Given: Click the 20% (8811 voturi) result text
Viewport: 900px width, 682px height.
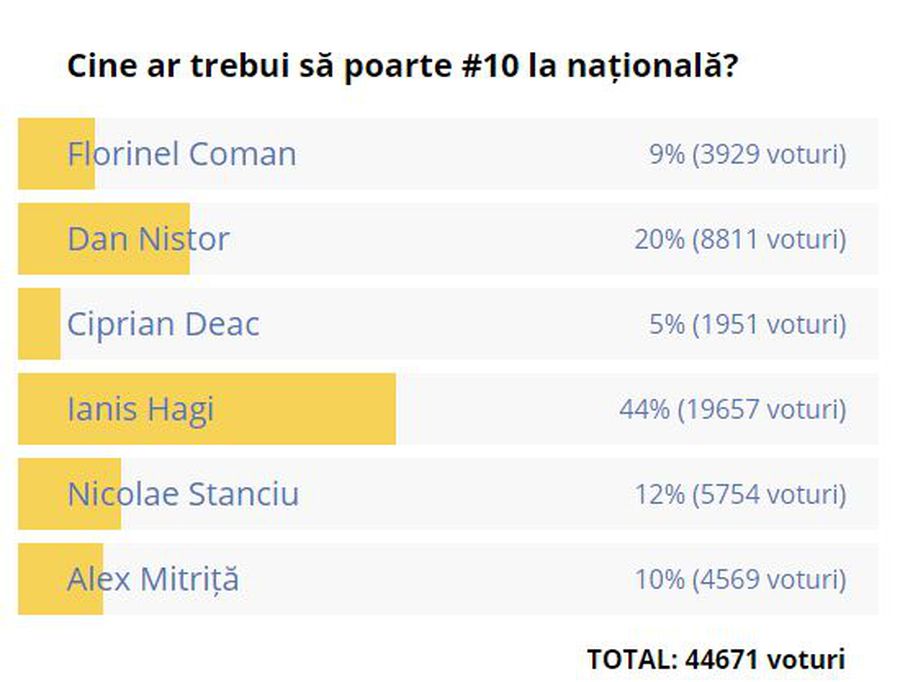Looking at the screenshot, I should click(740, 239).
